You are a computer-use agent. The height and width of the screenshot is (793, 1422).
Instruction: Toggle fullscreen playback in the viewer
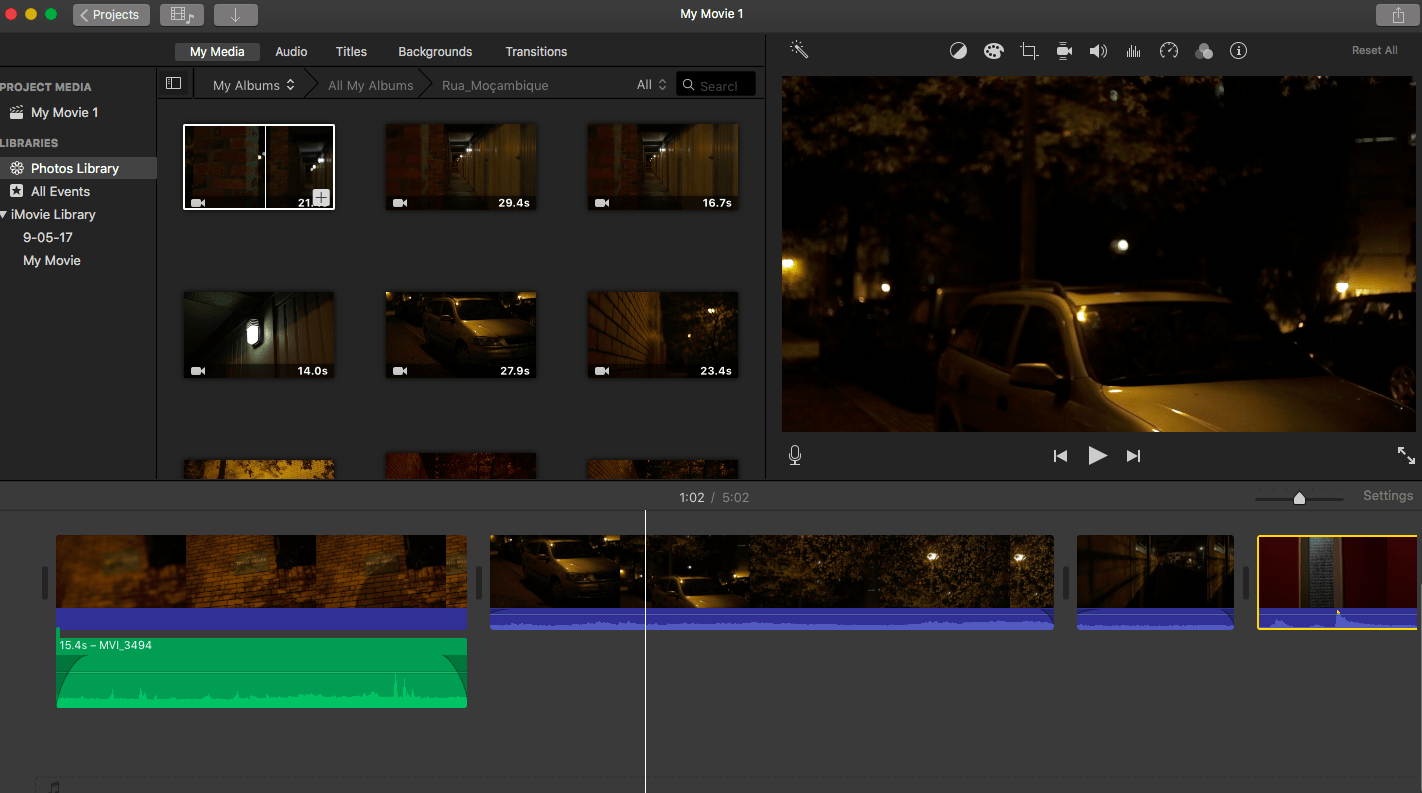point(1406,456)
